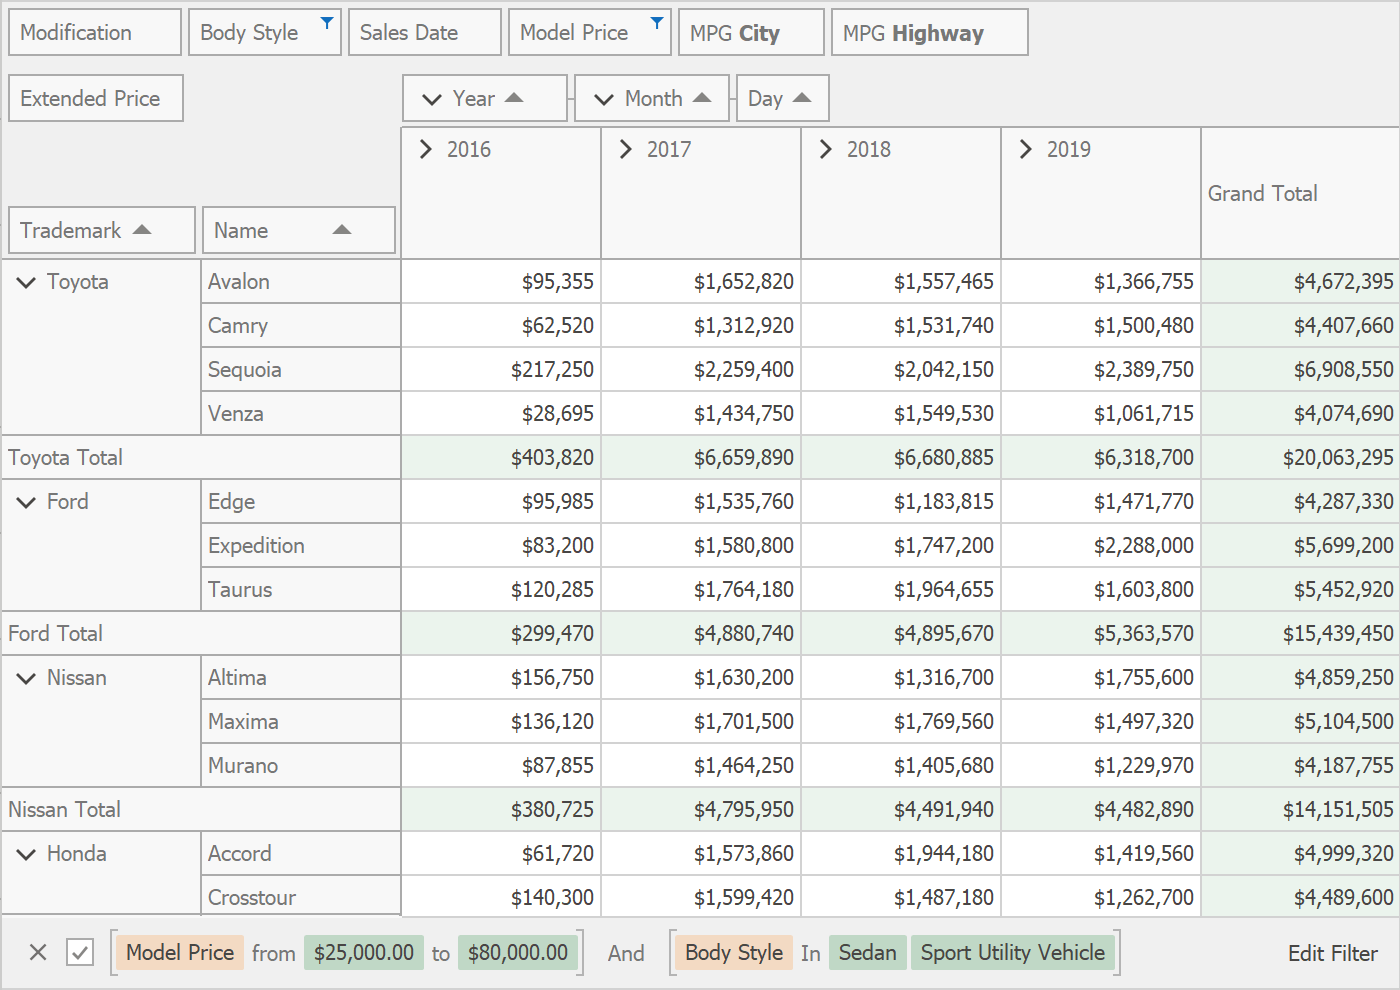The width and height of the screenshot is (1400, 990).
Task: Open the Edit Filter link
Action: [1332, 953]
